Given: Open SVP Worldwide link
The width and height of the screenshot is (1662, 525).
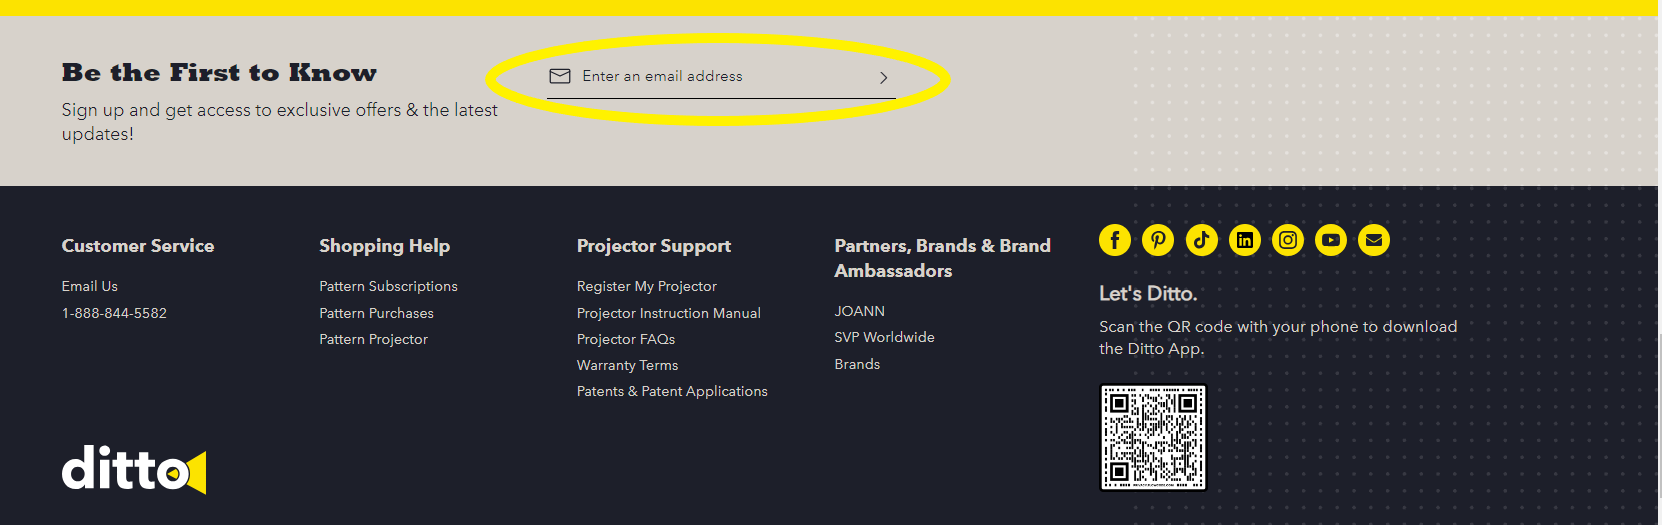Looking at the screenshot, I should tap(885, 337).
